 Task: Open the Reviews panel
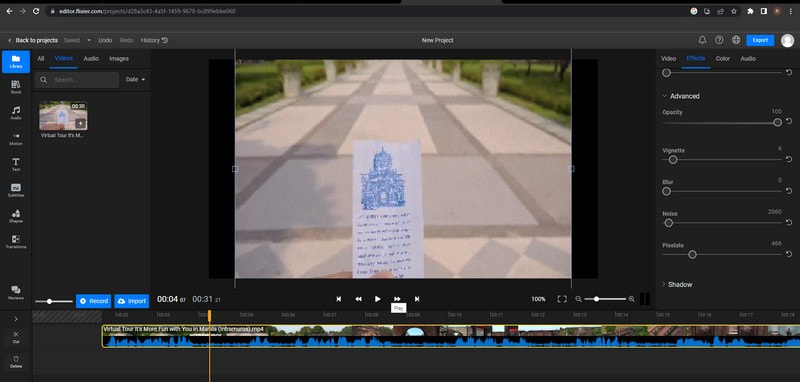pos(16,293)
